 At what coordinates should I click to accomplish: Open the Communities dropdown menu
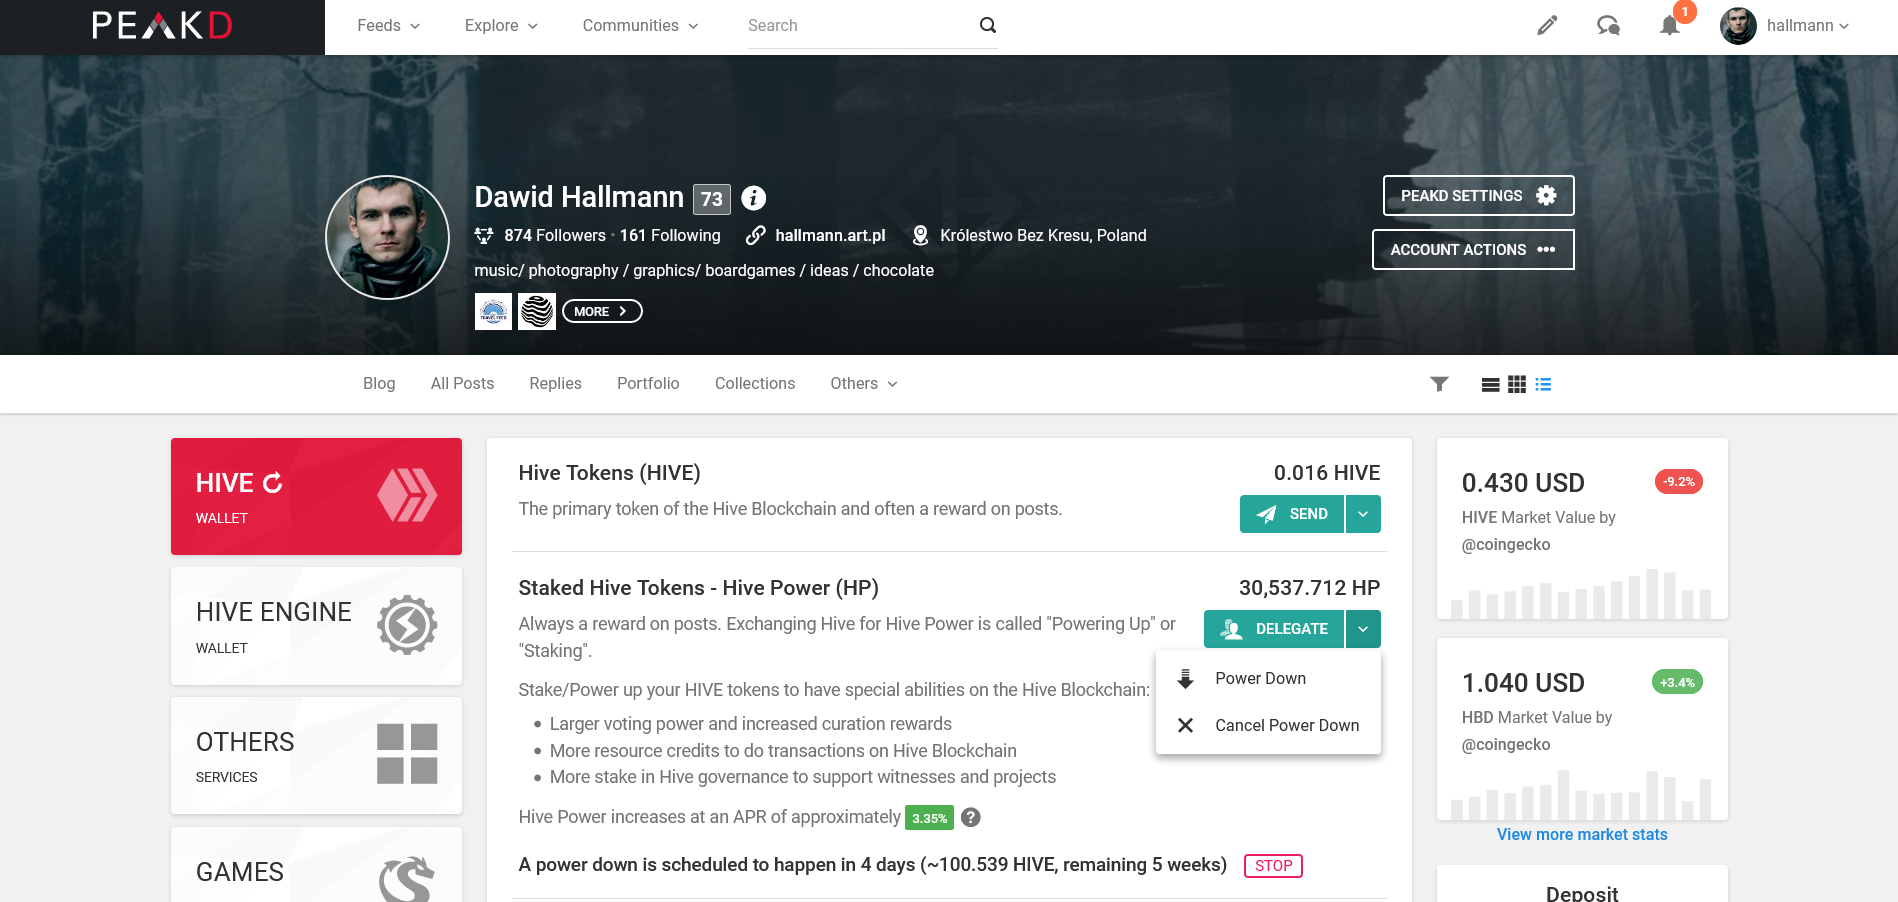641,26
